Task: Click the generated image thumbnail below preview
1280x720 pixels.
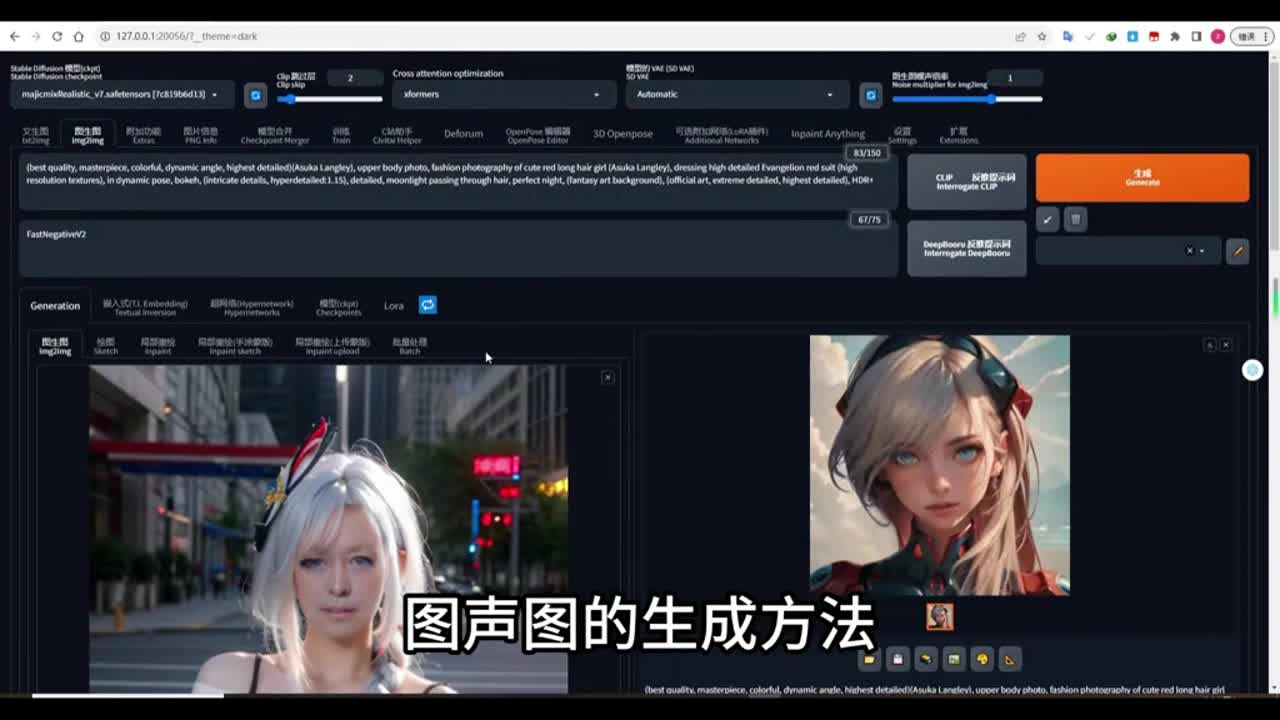Action: pos(939,617)
